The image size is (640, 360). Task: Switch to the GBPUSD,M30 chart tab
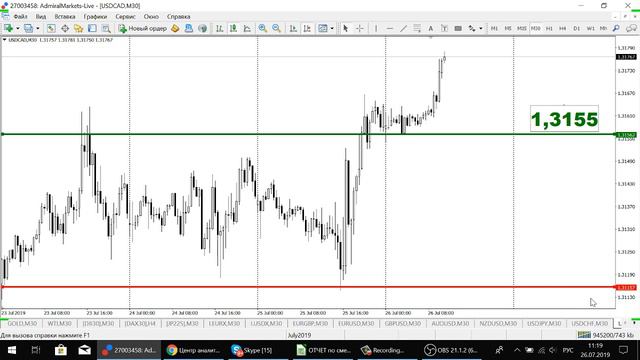coord(402,323)
